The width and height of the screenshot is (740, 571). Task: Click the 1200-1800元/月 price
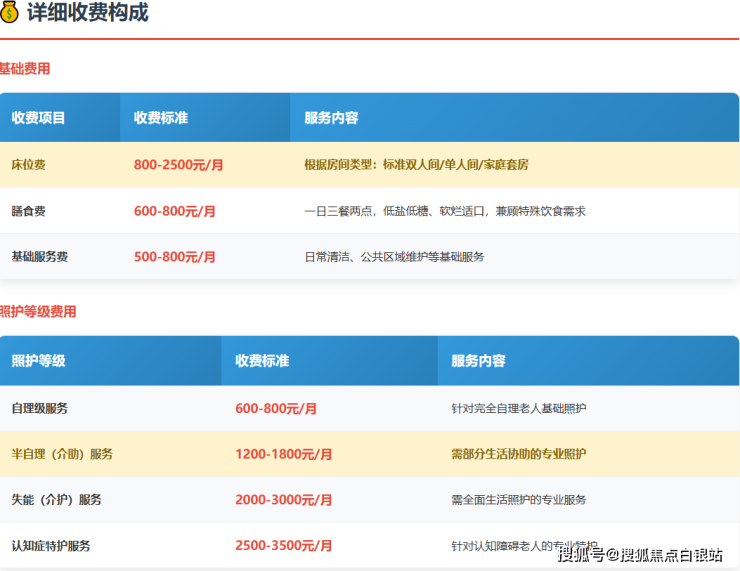pyautogui.click(x=283, y=454)
